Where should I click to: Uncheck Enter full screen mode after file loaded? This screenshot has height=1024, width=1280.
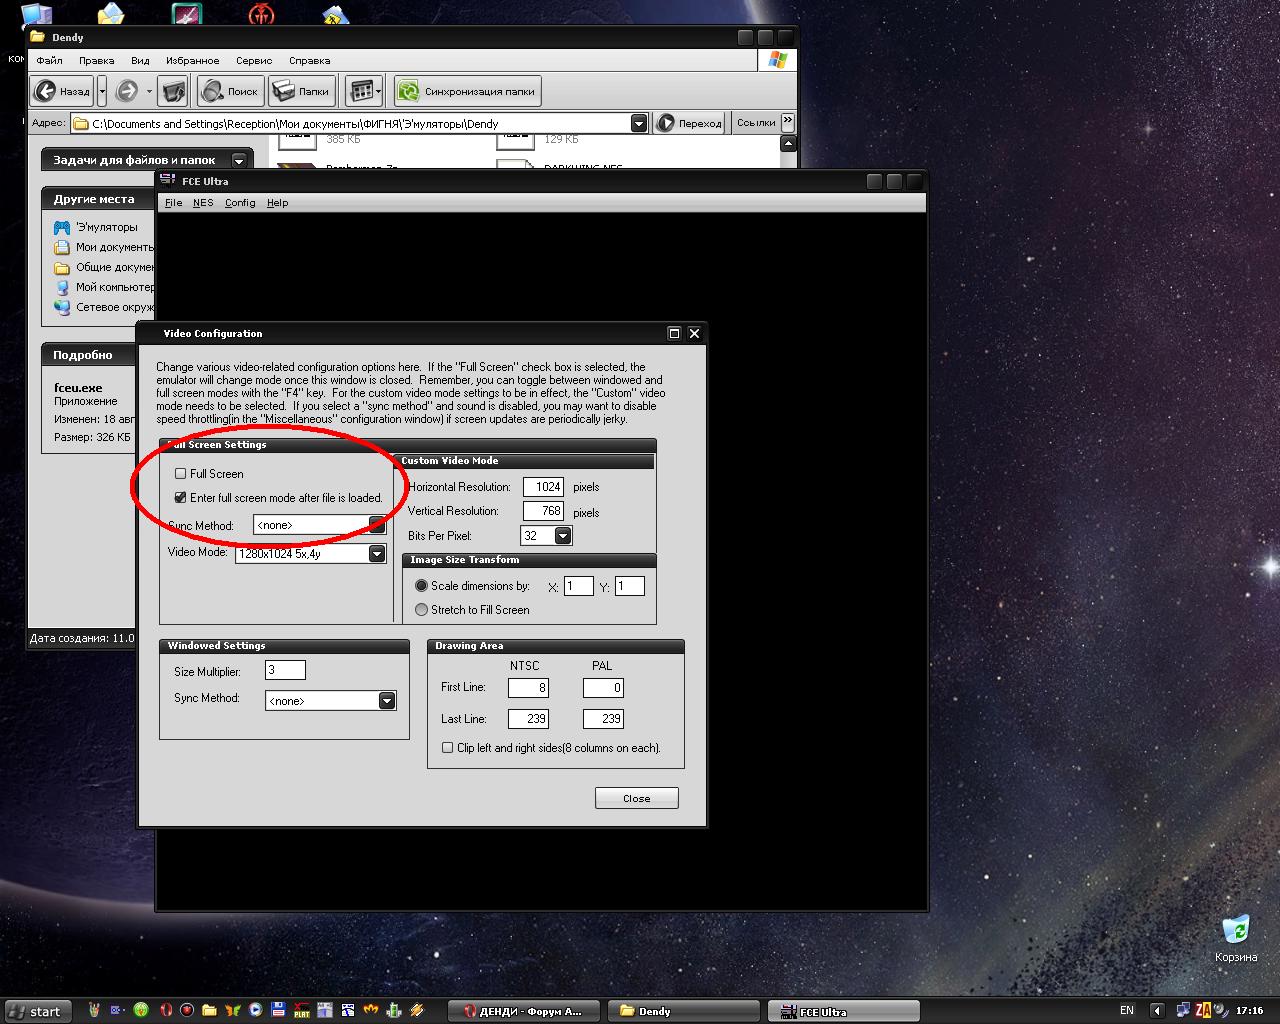[x=180, y=497]
